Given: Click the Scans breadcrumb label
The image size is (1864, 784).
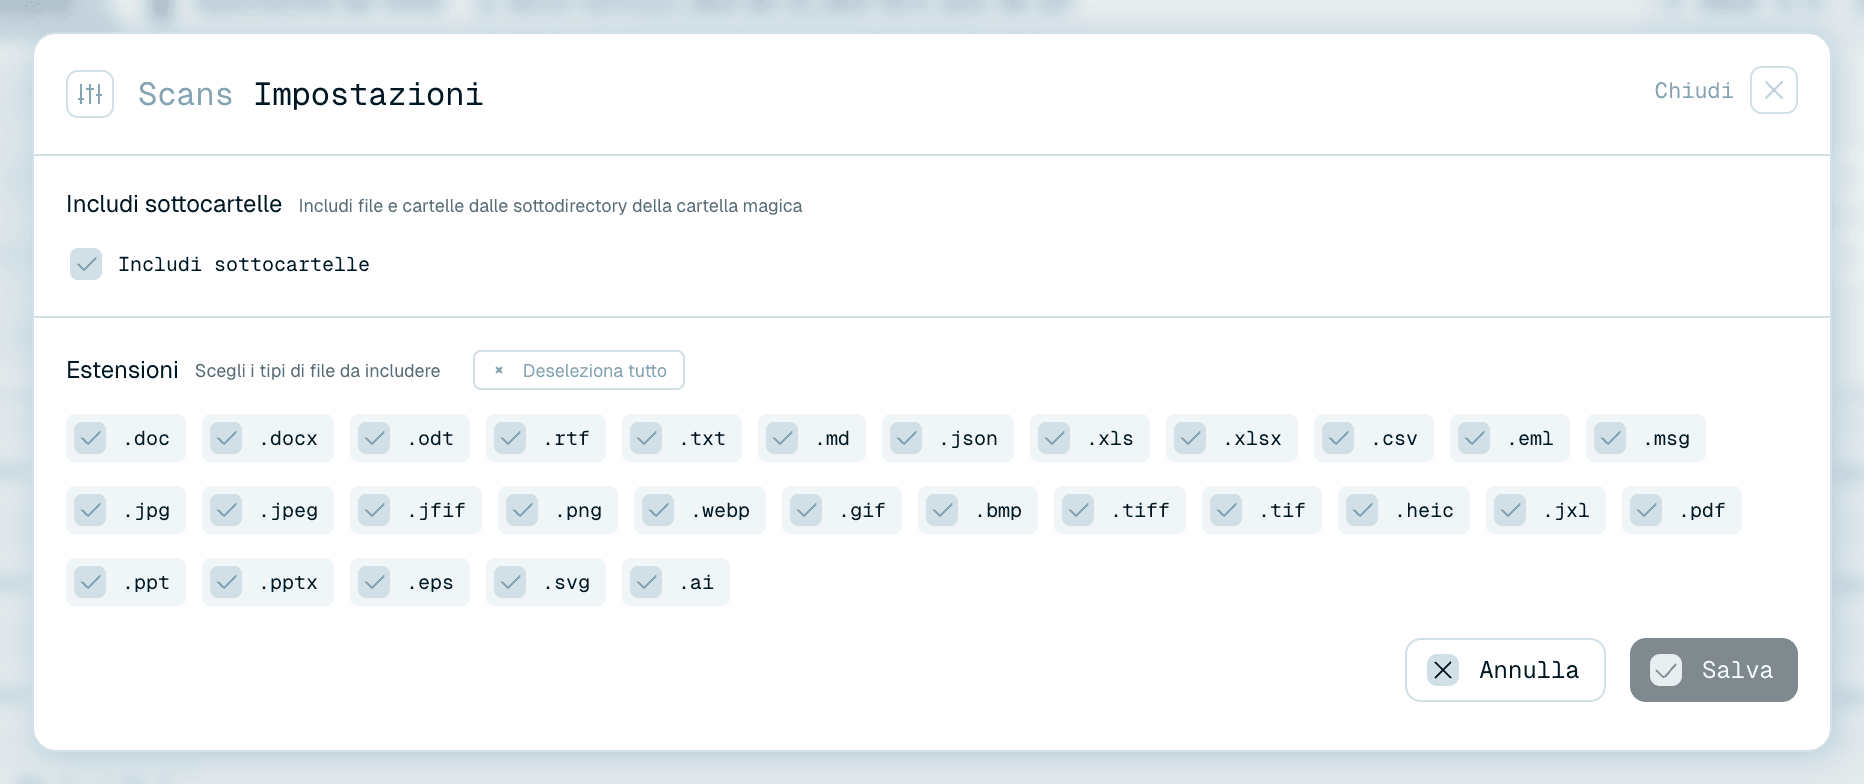Looking at the screenshot, I should pos(185,94).
